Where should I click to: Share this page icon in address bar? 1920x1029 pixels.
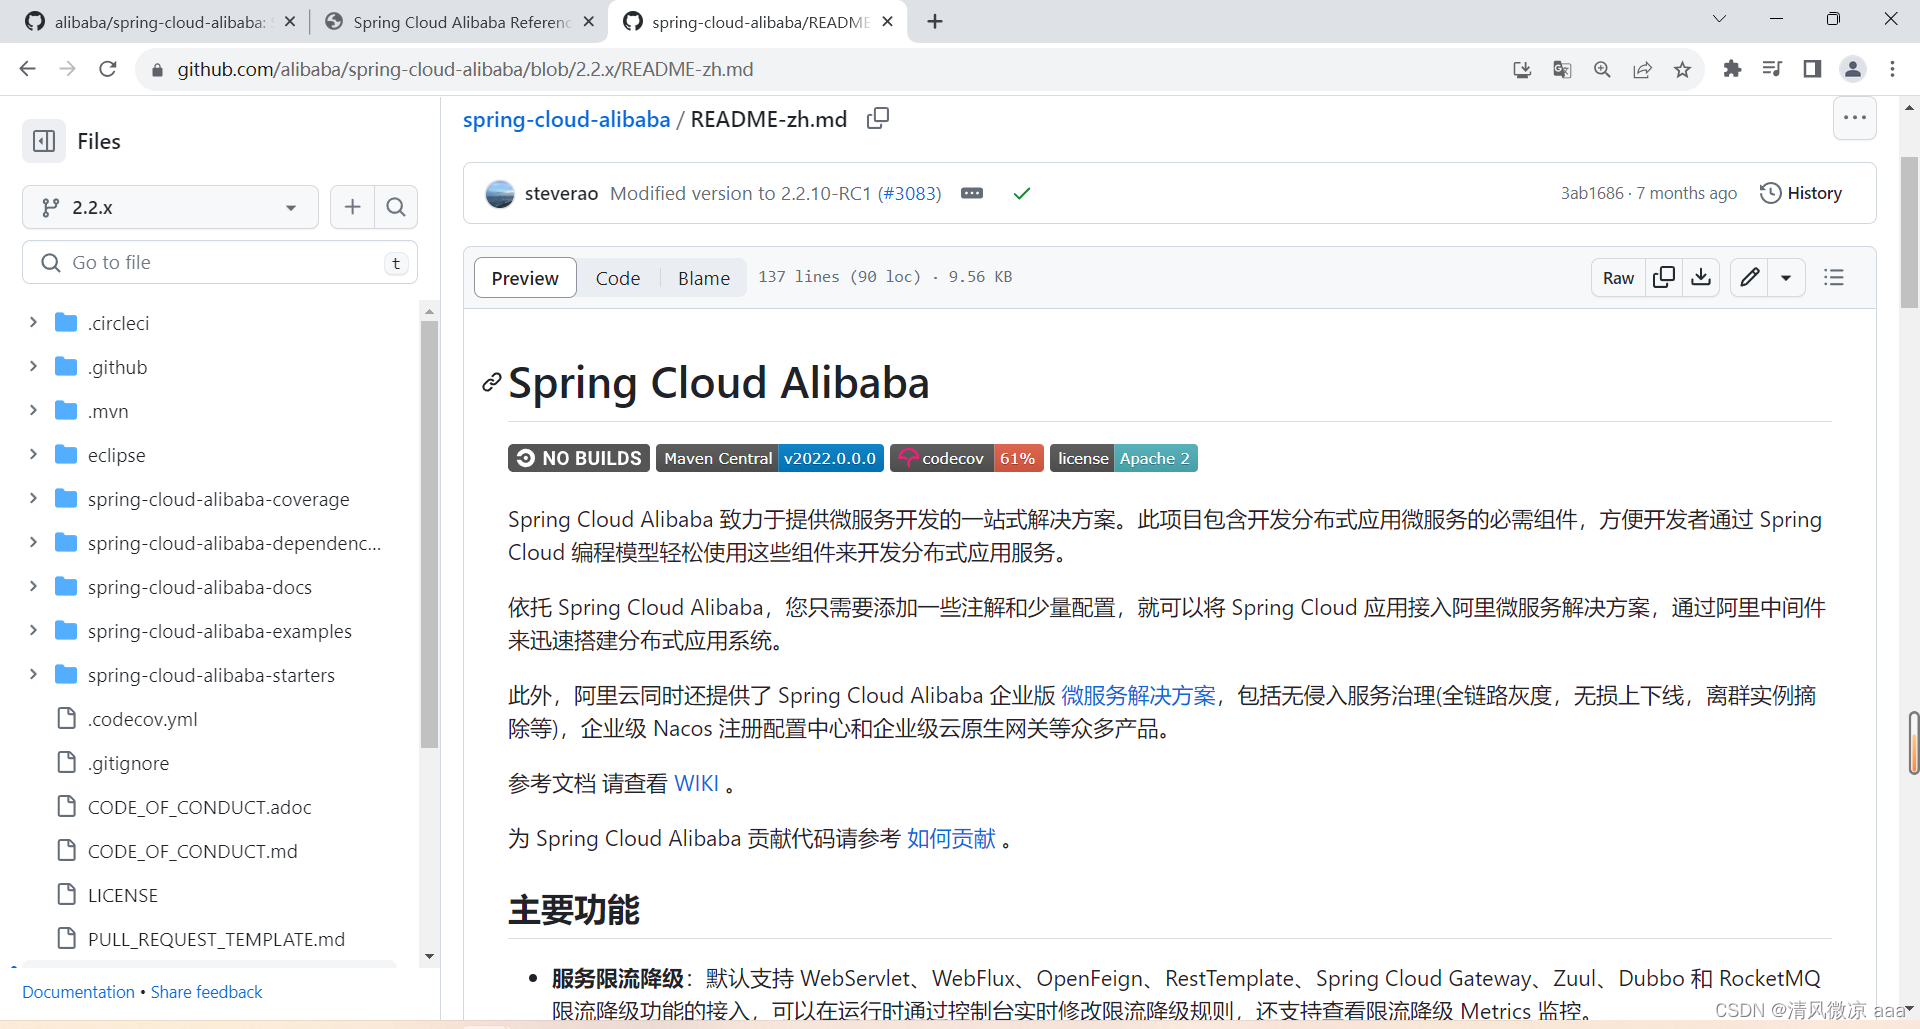click(x=1642, y=69)
